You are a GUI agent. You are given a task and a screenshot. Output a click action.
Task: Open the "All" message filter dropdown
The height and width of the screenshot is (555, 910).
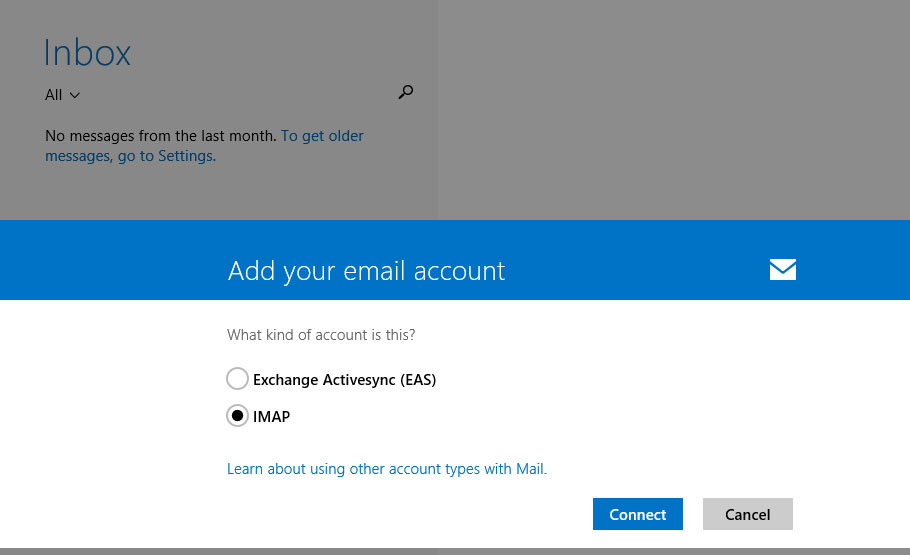tap(54, 95)
